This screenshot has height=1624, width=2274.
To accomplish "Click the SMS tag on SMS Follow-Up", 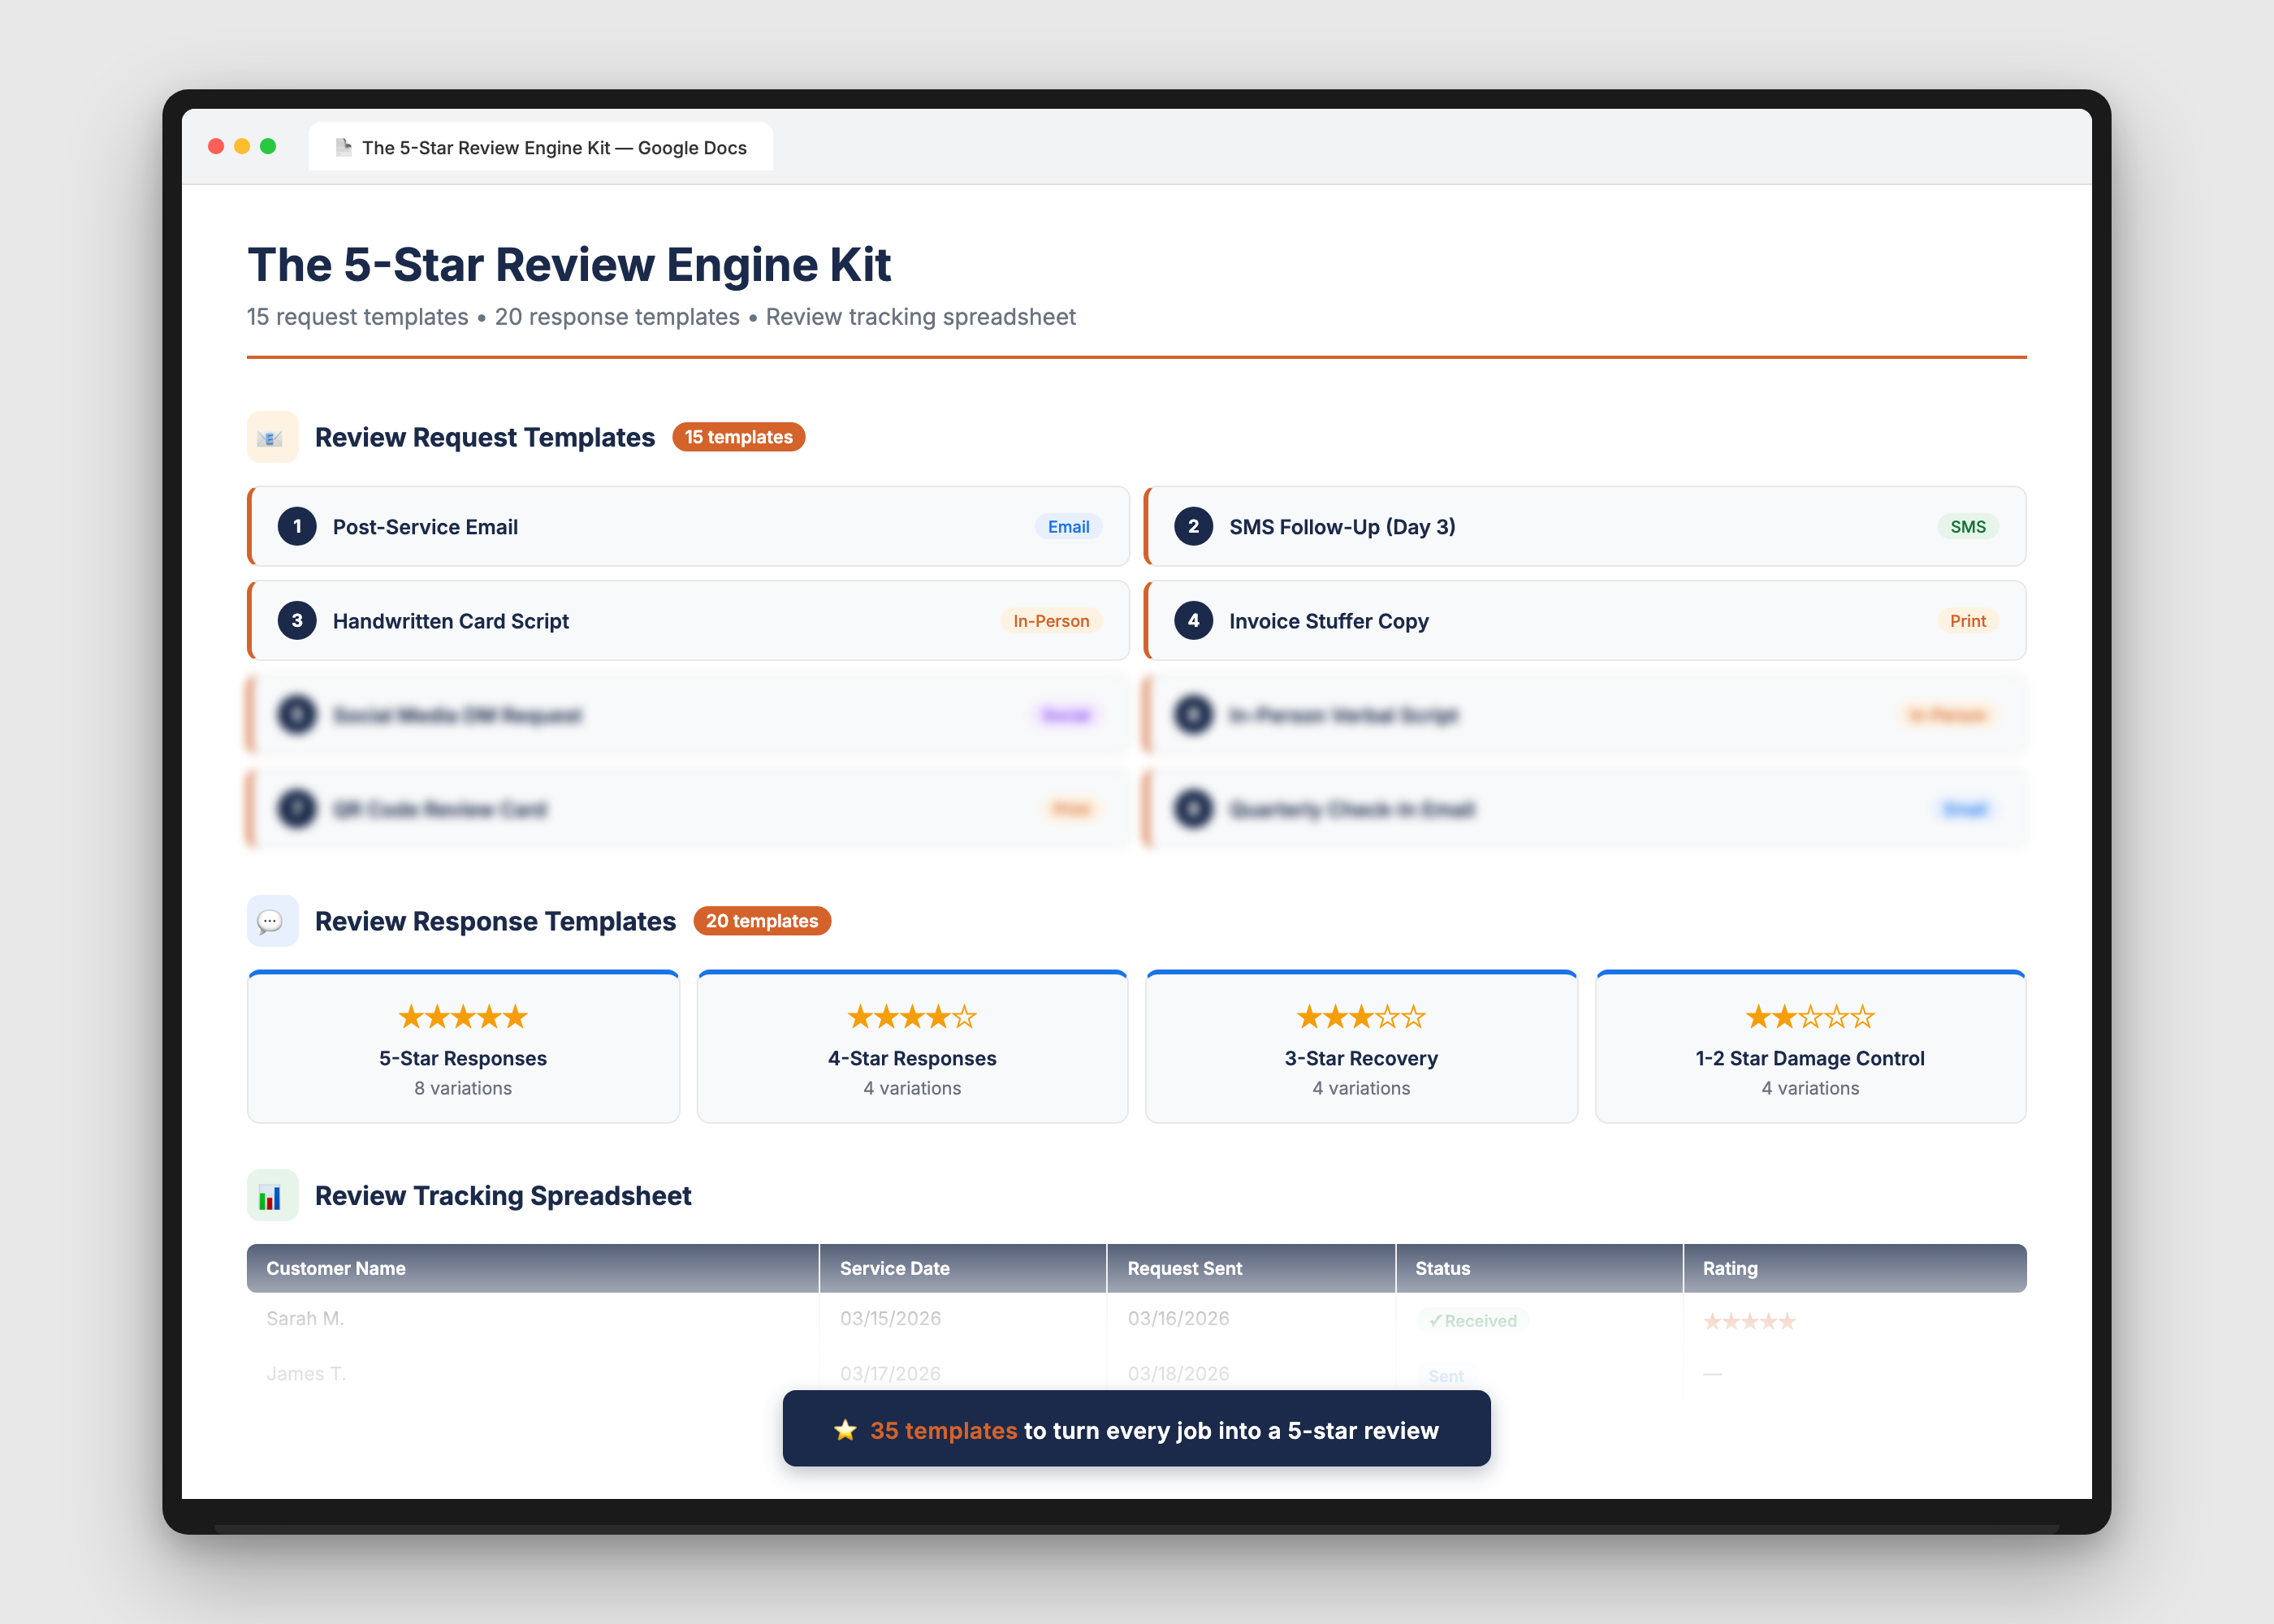I will [x=1967, y=527].
